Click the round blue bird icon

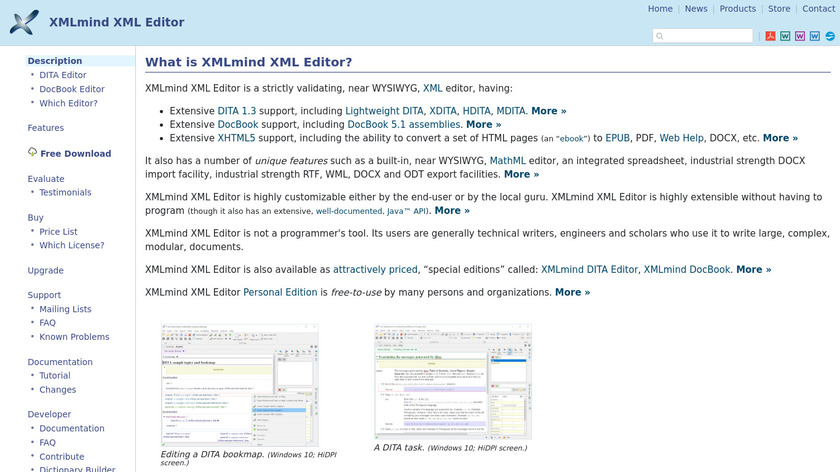830,36
